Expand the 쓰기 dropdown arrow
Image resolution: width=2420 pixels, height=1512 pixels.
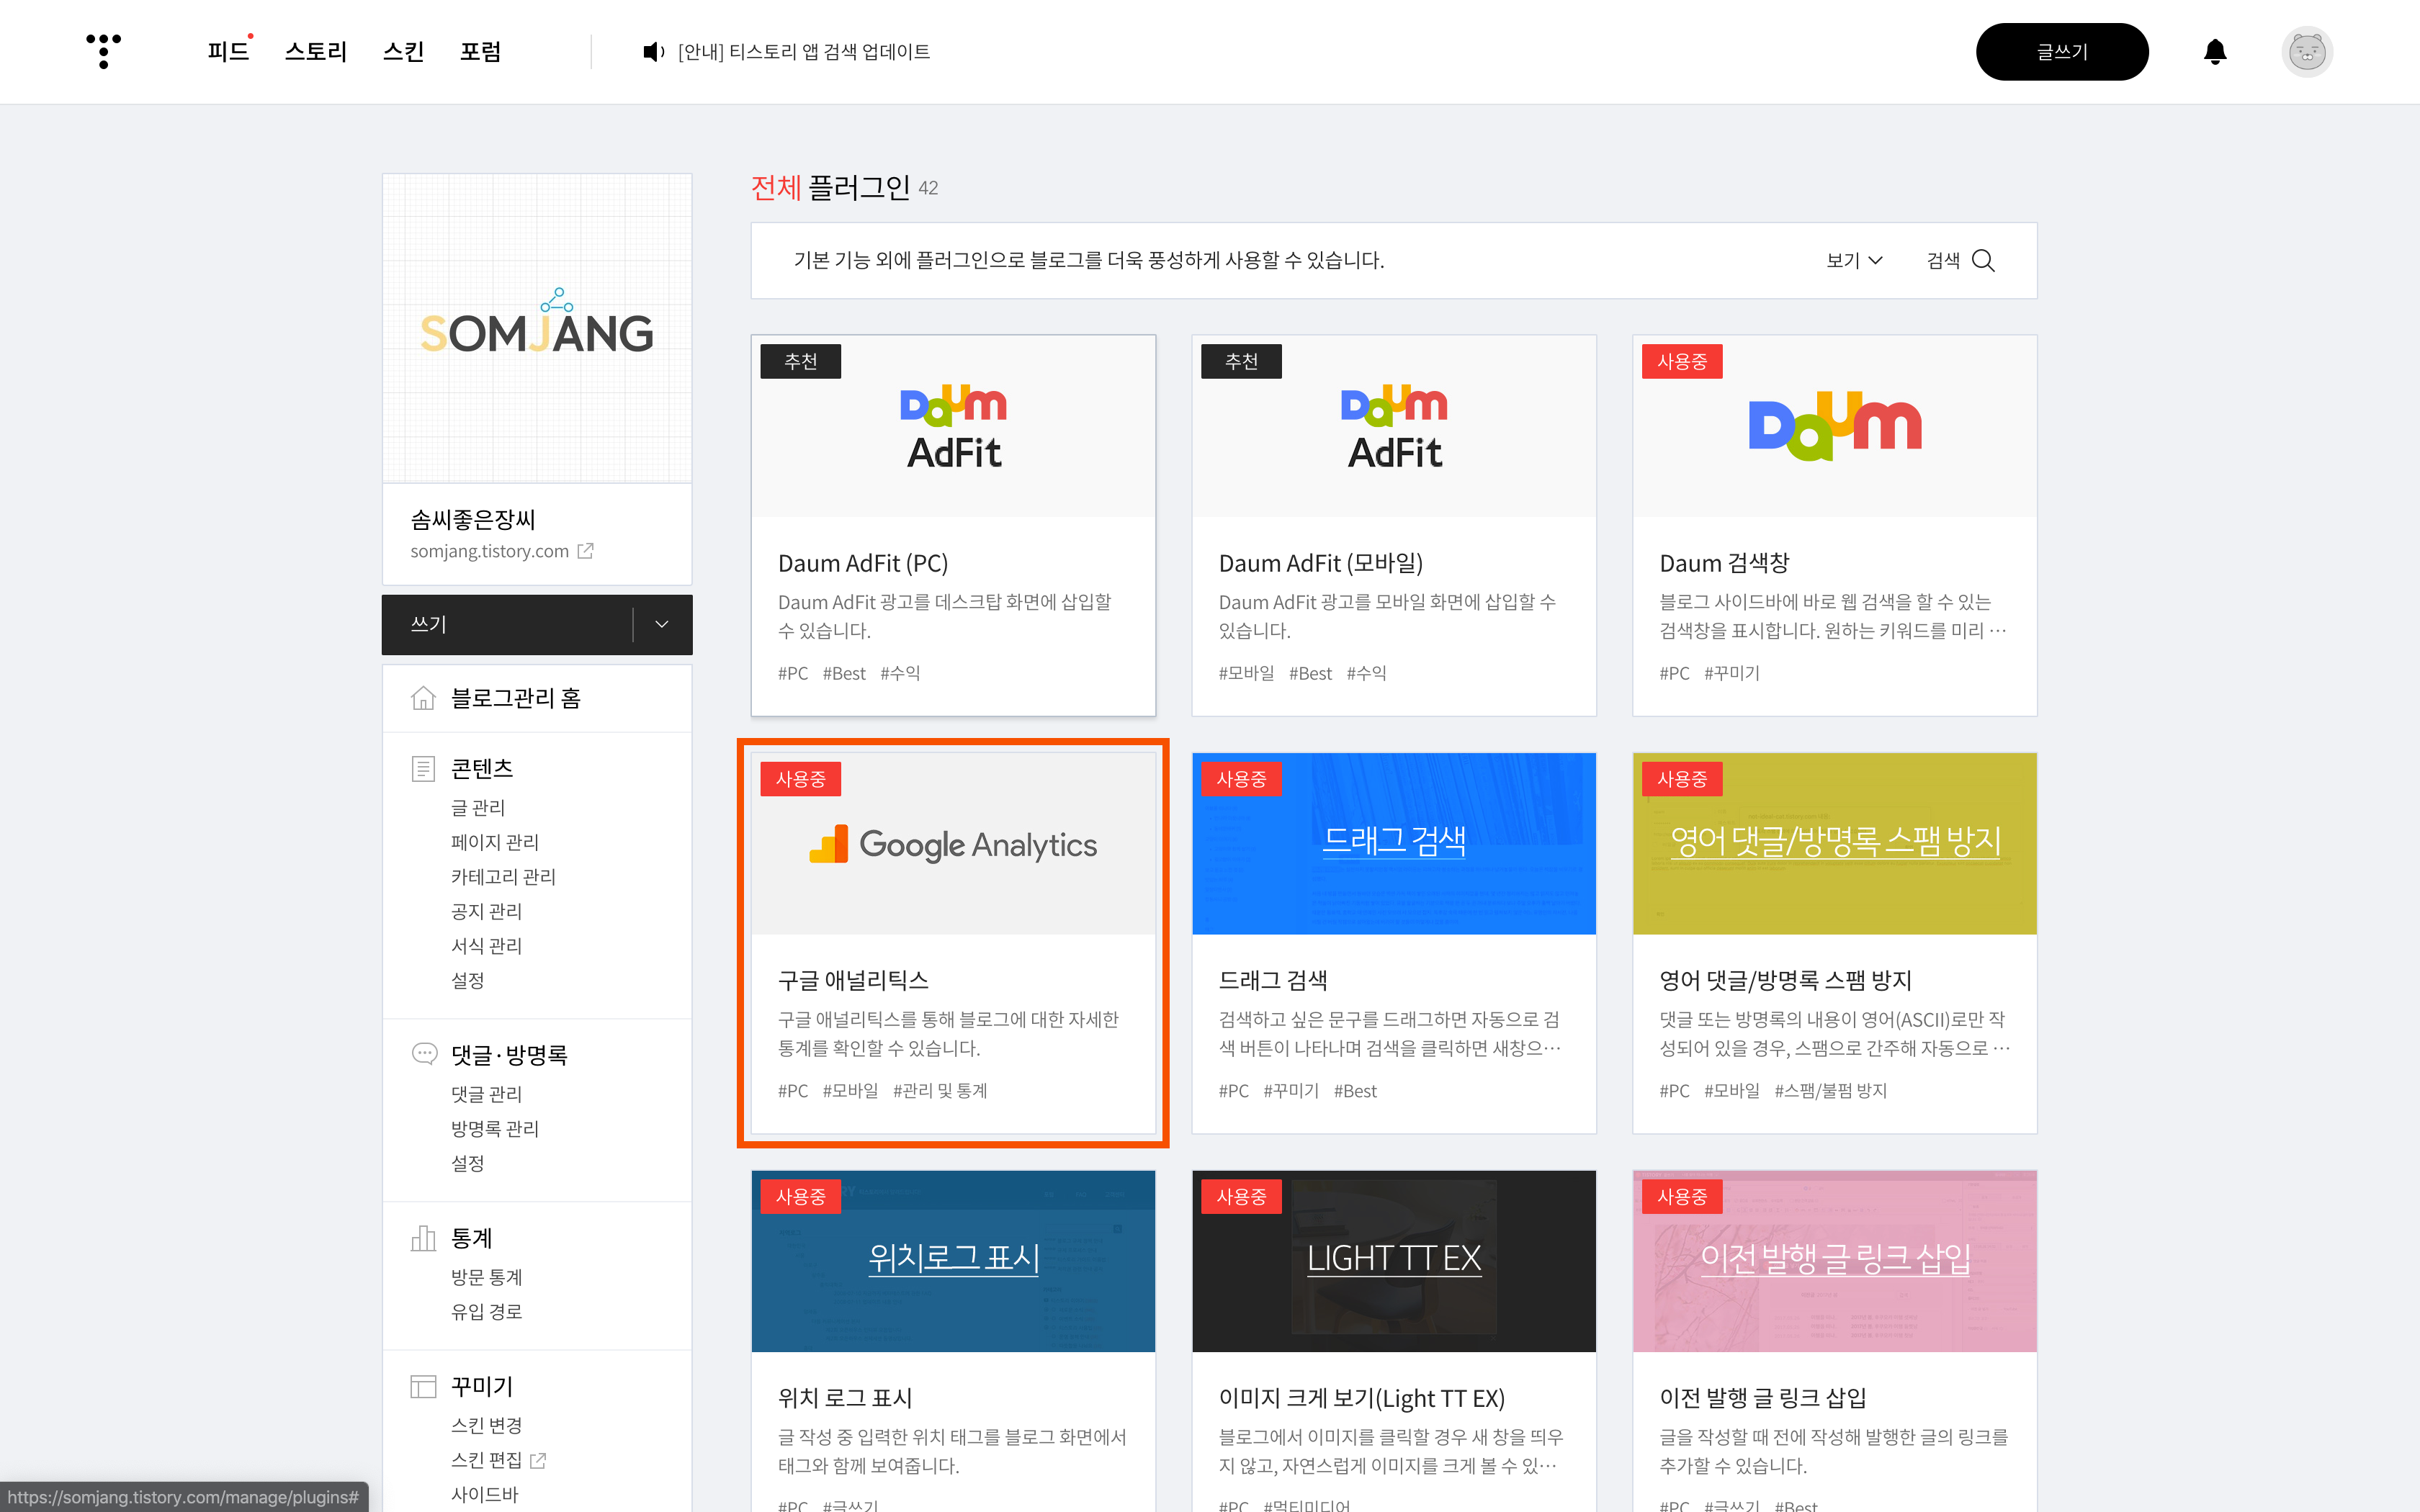coord(662,624)
